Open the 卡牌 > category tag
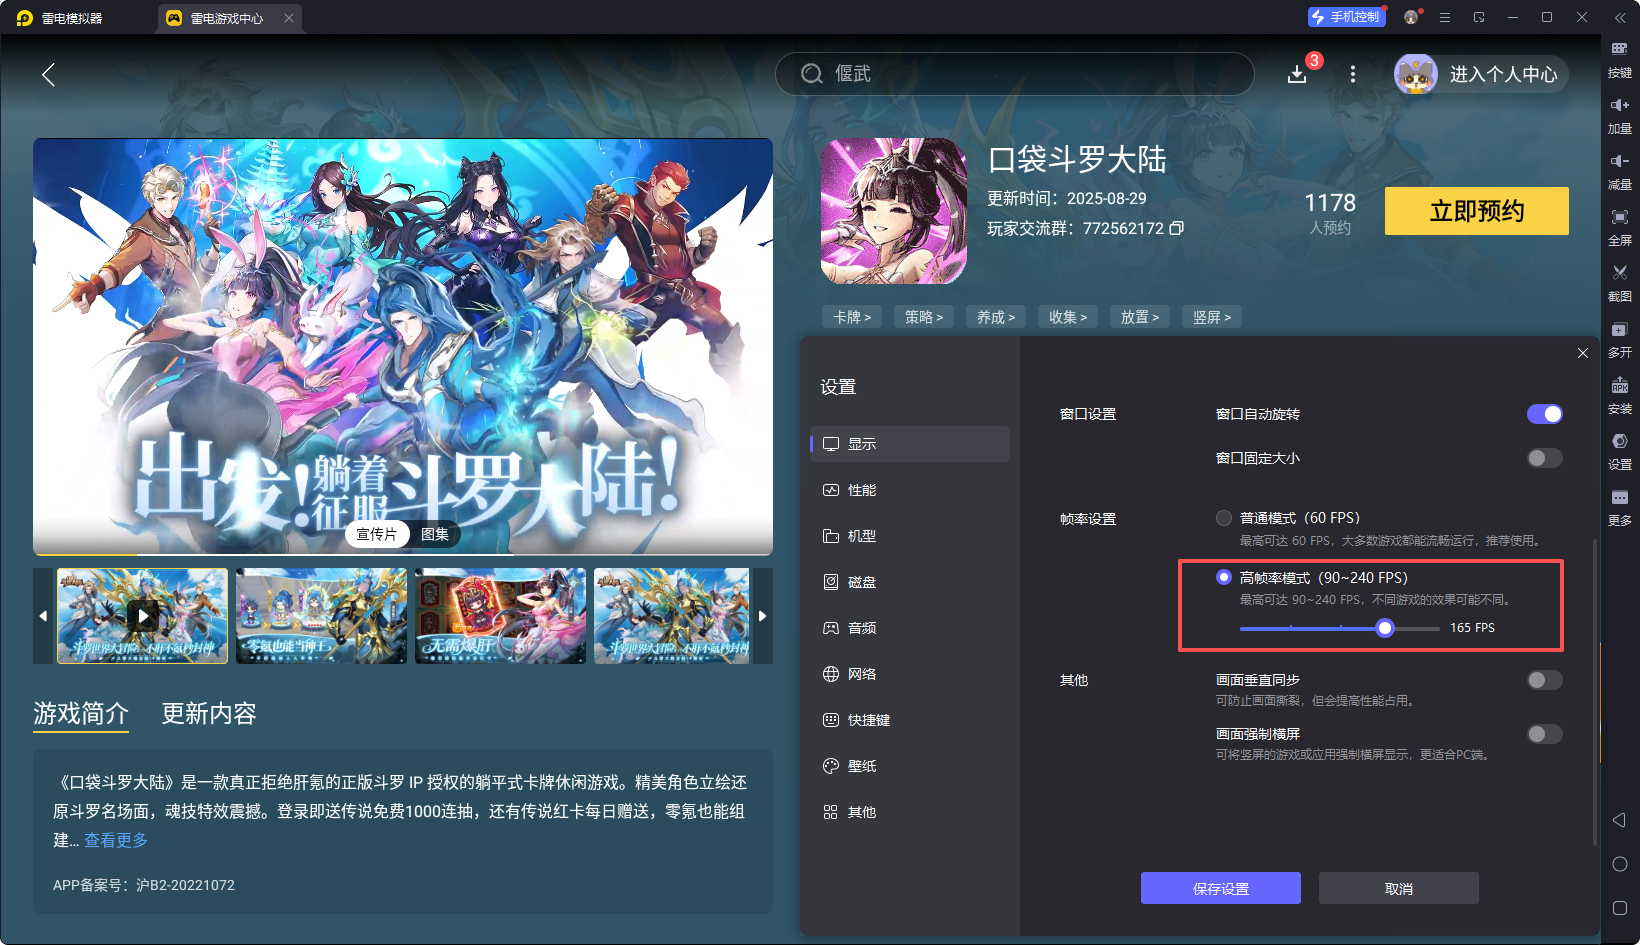Screen dimensions: 1640x945 click(x=852, y=317)
